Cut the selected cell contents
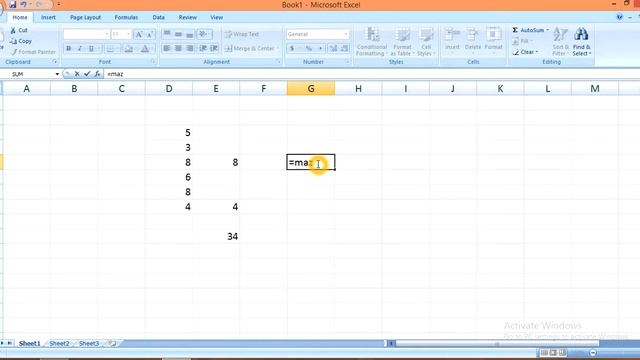The width and height of the screenshot is (640, 360). pos(19,30)
